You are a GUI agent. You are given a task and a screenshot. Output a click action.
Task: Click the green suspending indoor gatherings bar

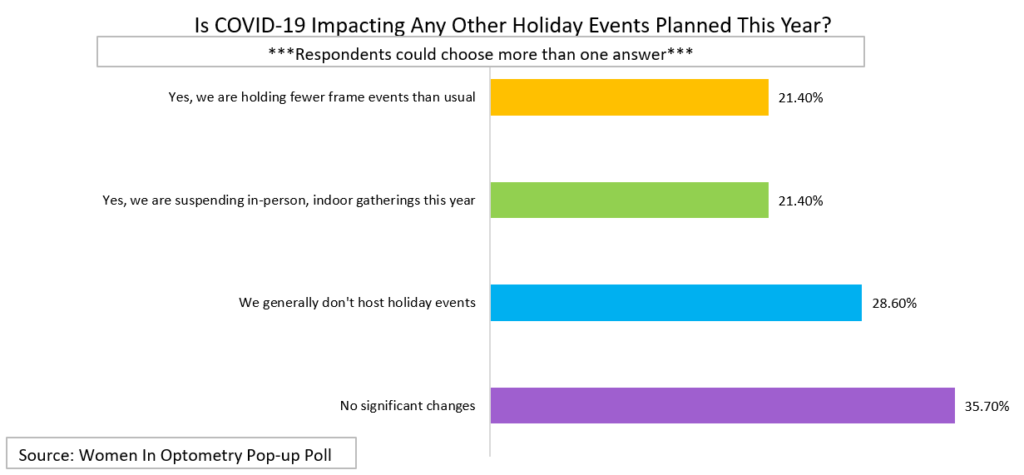pyautogui.click(x=630, y=200)
